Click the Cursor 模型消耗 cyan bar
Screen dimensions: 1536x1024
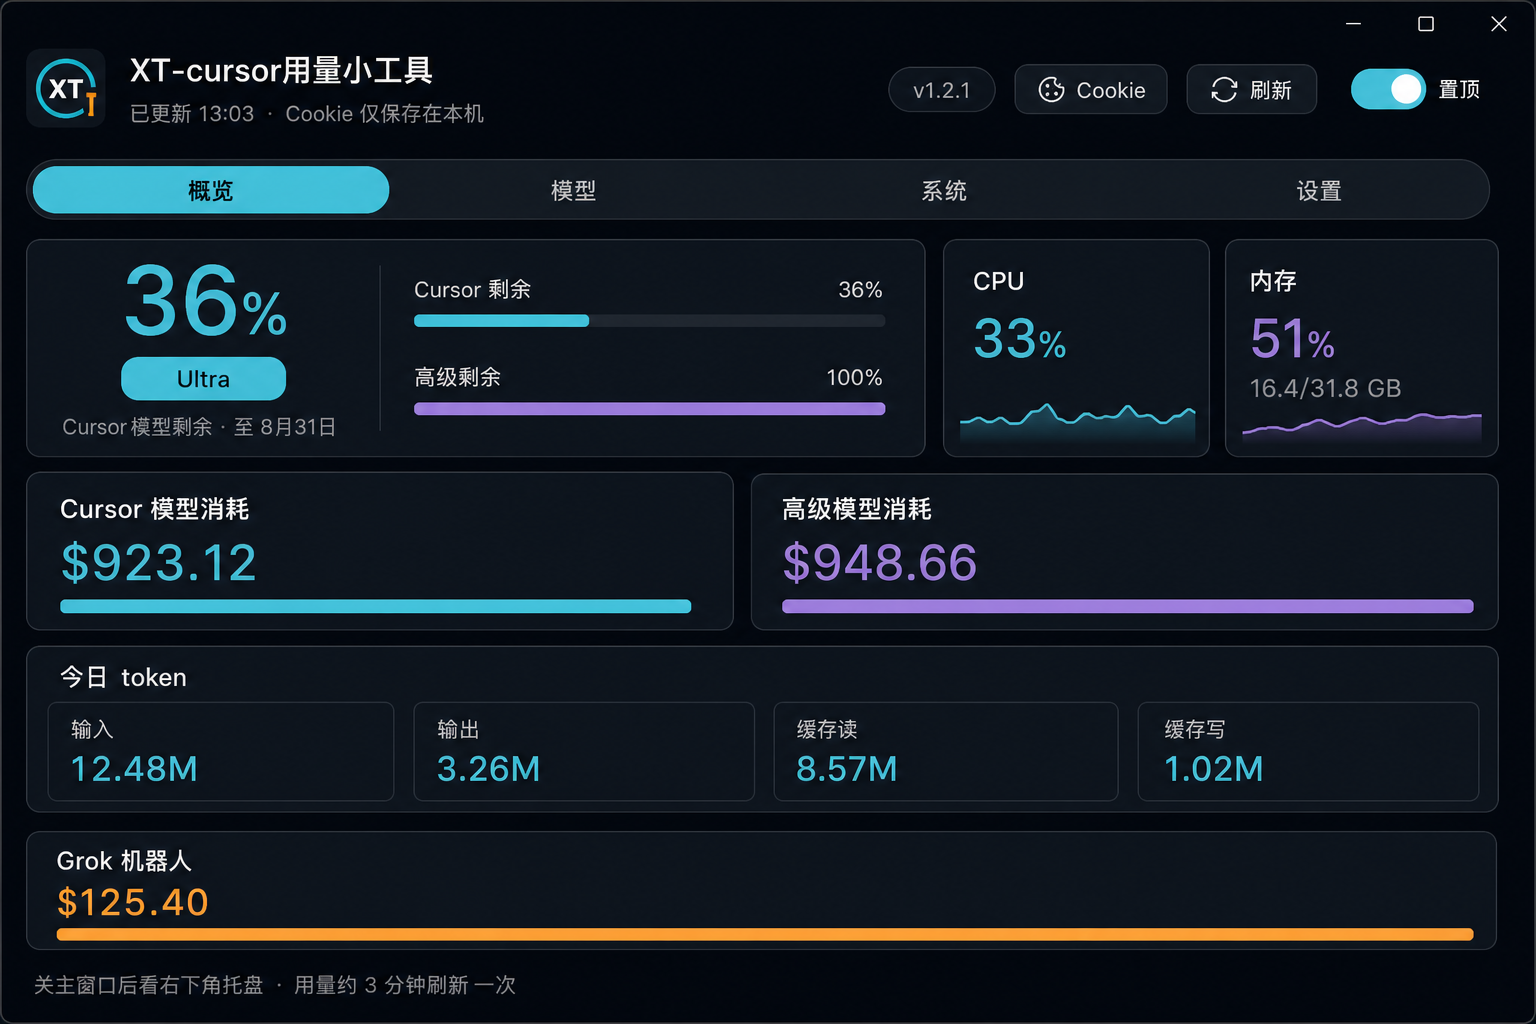coord(375,606)
